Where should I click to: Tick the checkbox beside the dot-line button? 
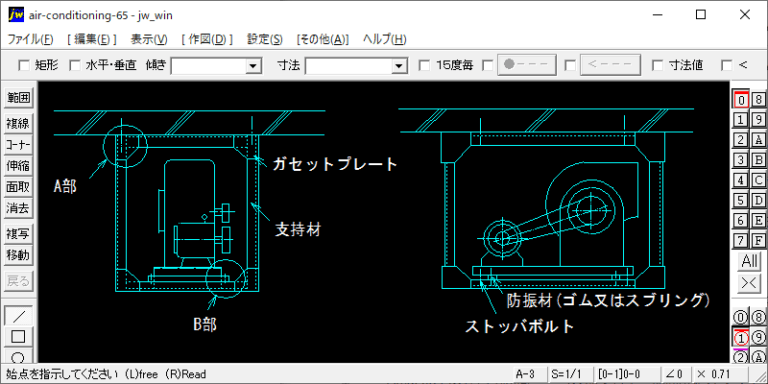click(488, 65)
